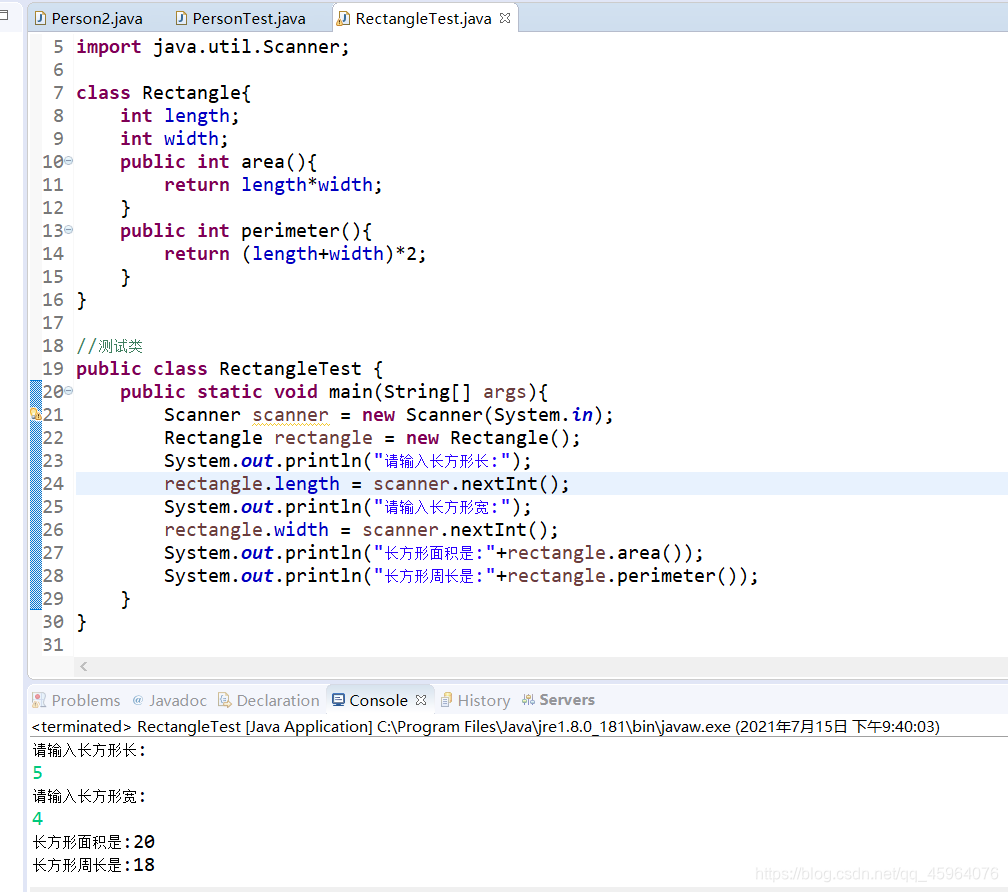The image size is (1008, 892).
Task: Click the PersonTest.java file icon
Action: click(182, 19)
